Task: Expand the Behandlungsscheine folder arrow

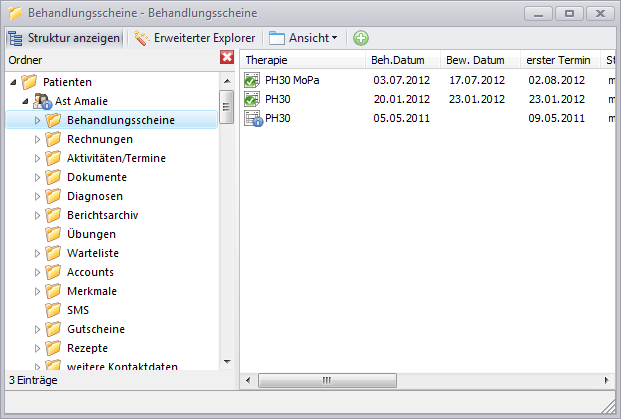Action: coord(37,120)
